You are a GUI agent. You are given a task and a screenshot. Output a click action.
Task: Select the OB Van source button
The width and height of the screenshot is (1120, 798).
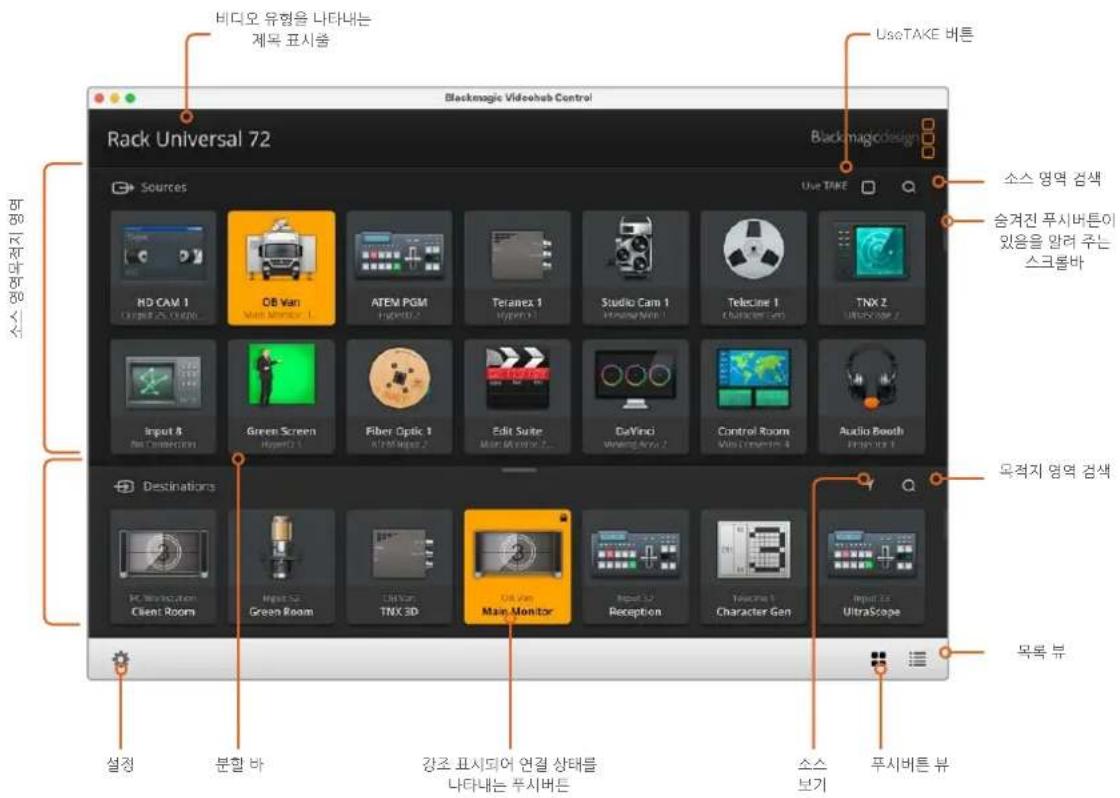point(281,268)
